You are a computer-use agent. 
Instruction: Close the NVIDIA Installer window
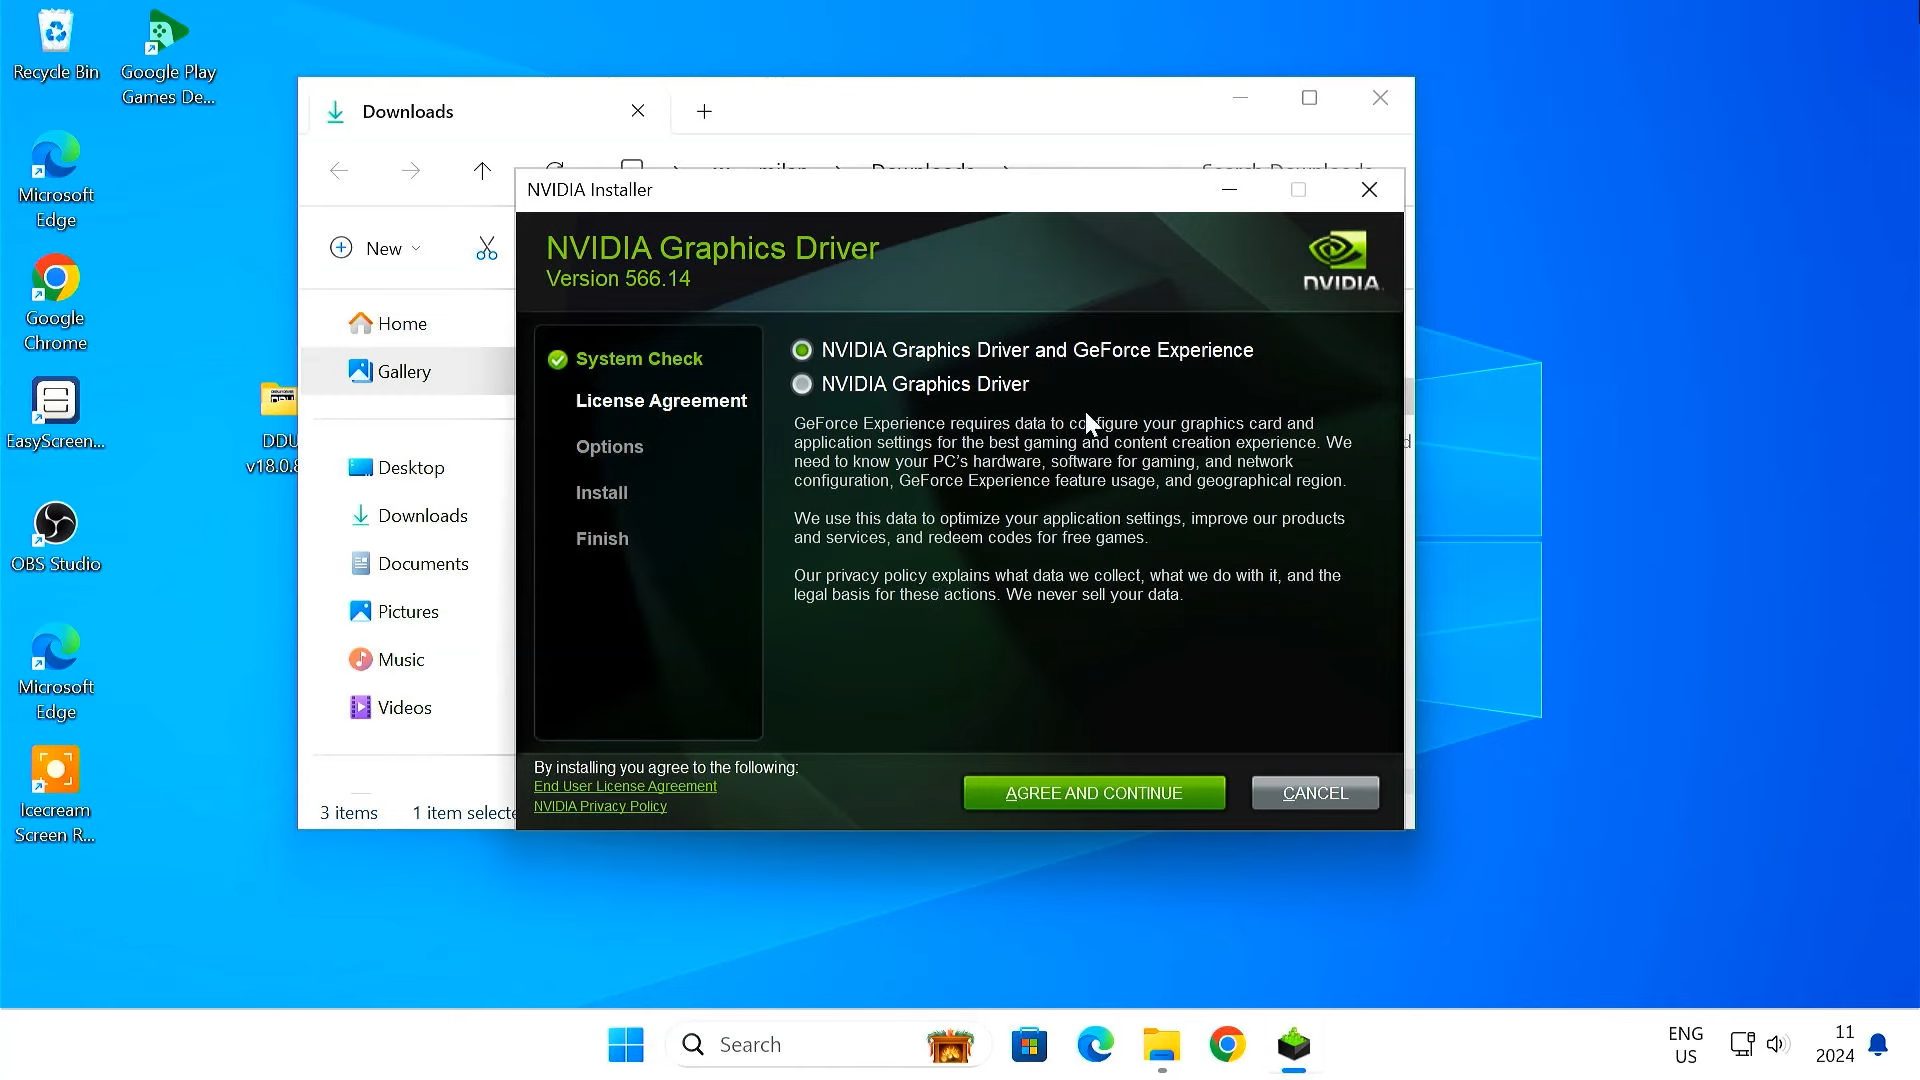[x=1369, y=190]
